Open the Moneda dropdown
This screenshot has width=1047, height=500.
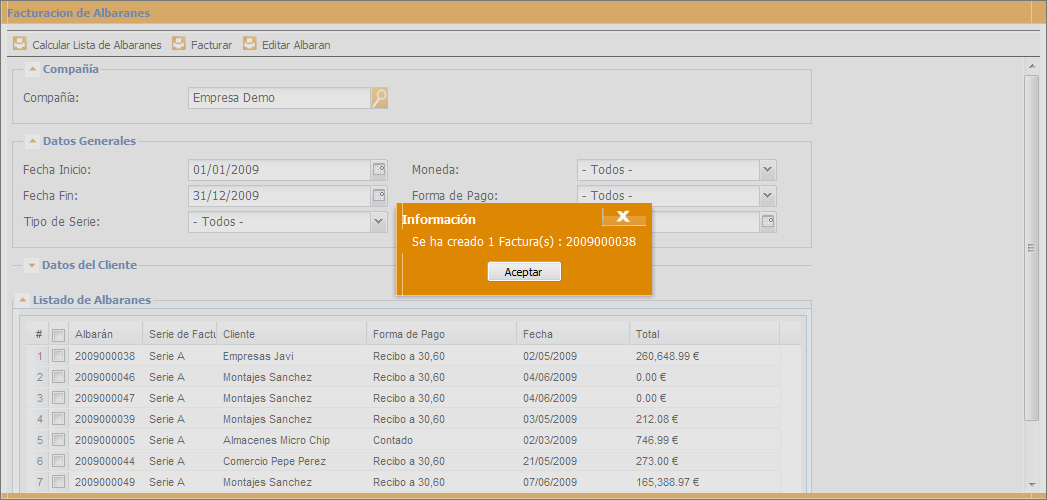pos(767,170)
